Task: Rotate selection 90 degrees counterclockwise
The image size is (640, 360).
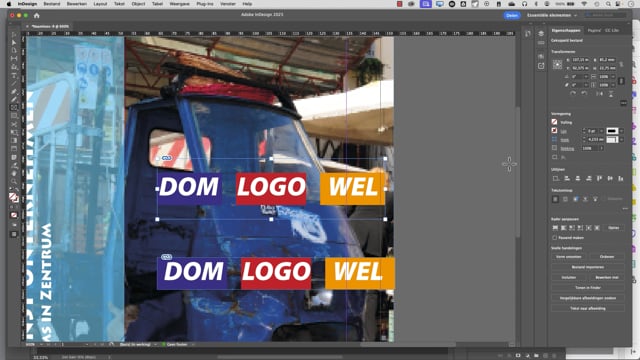Action: (x=584, y=93)
